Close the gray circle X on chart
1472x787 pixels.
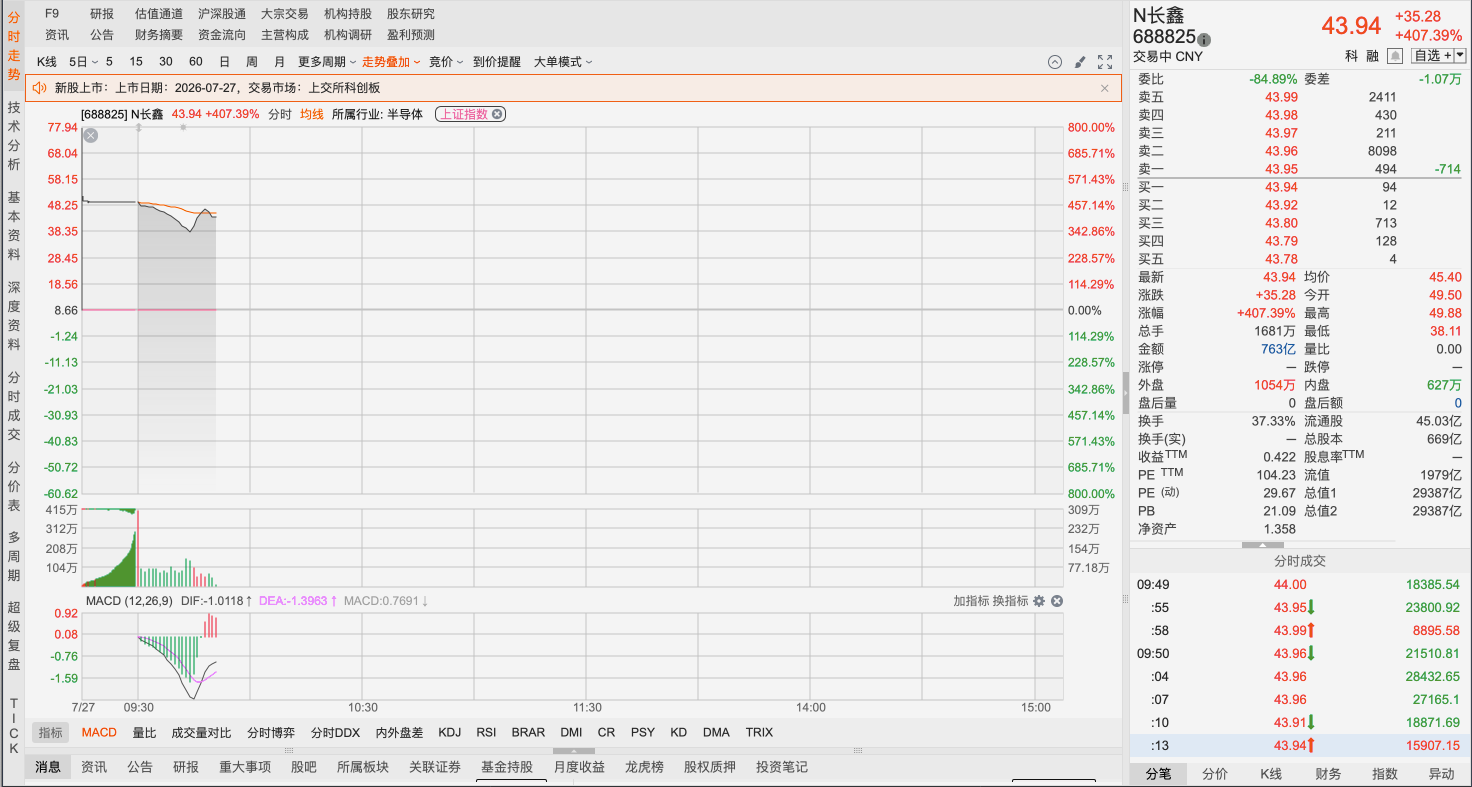[90, 136]
